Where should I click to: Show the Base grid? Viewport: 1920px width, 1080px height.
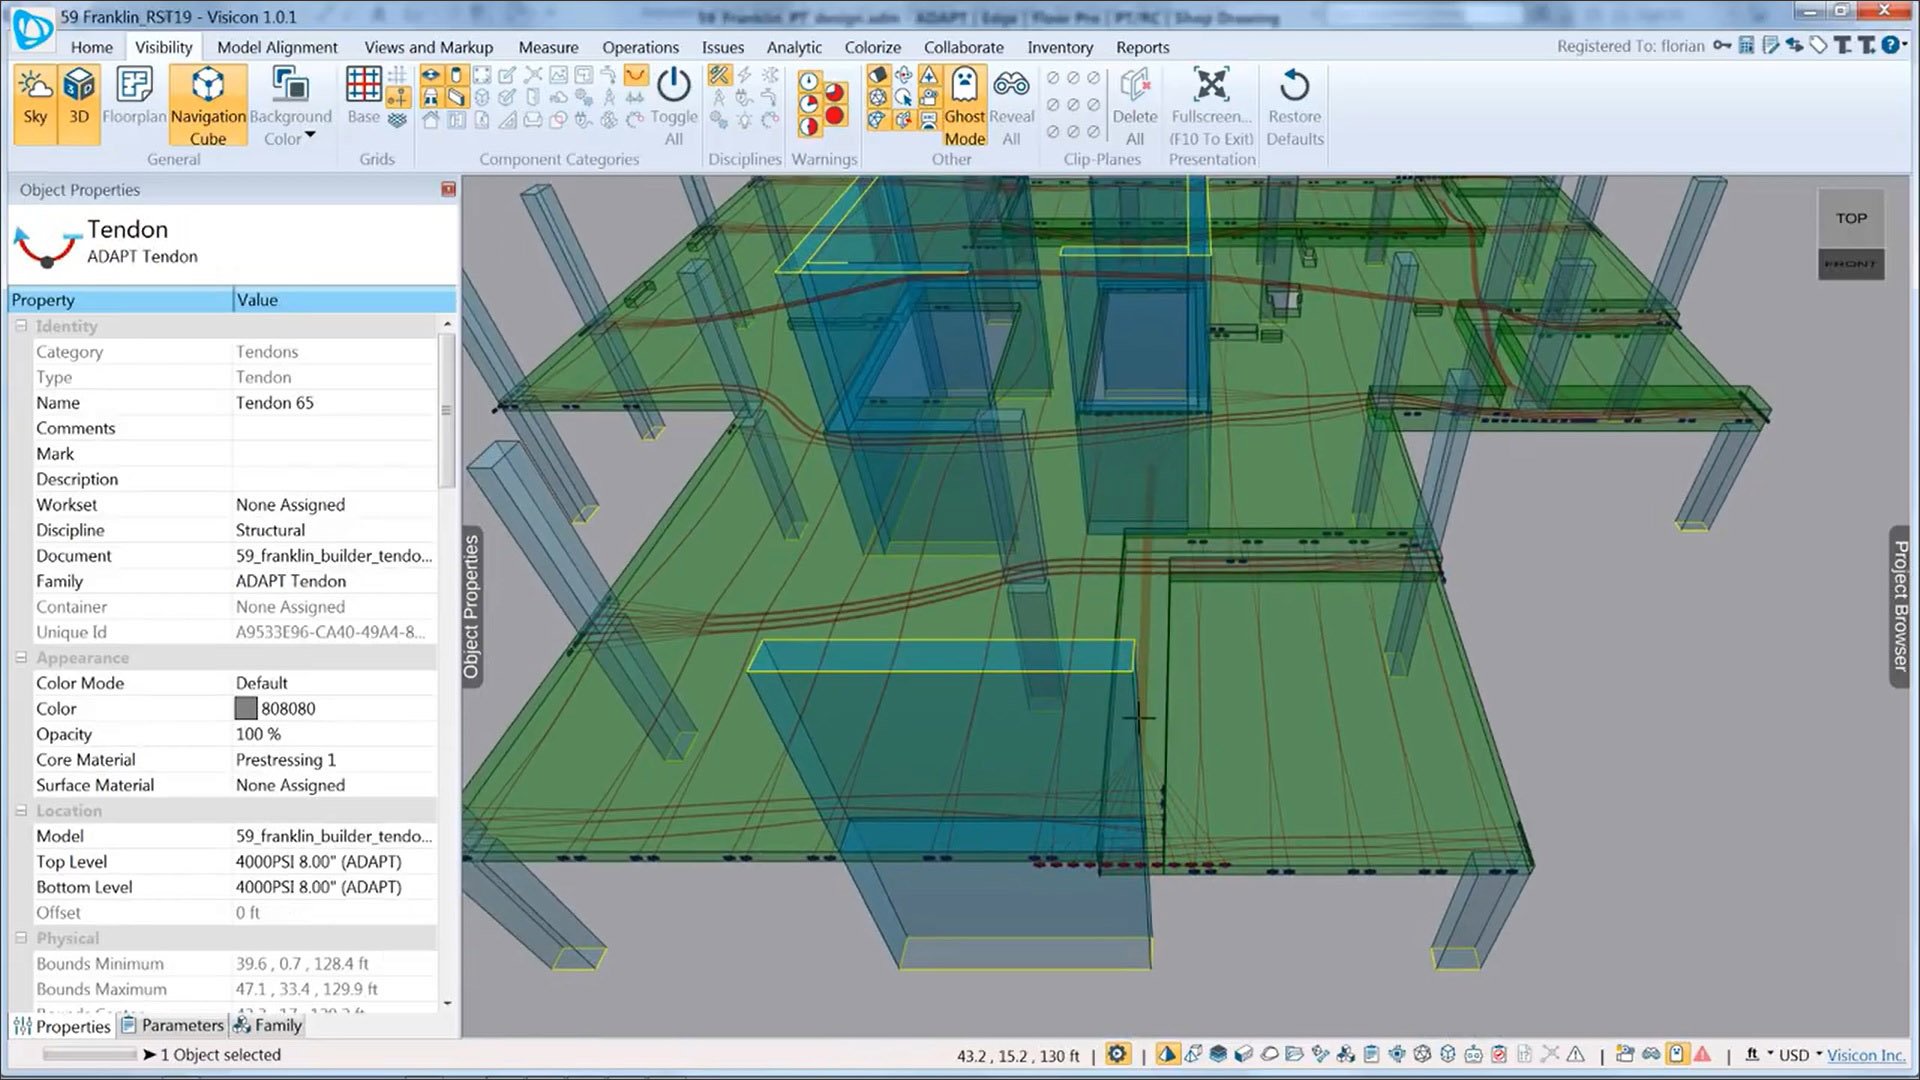[x=363, y=97]
